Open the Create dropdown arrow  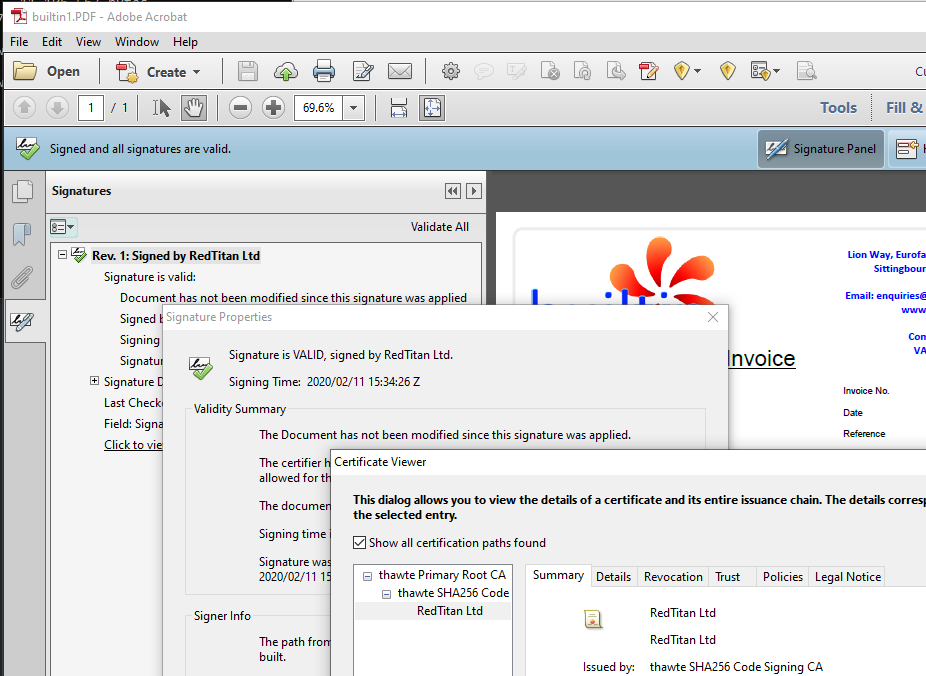pos(197,72)
